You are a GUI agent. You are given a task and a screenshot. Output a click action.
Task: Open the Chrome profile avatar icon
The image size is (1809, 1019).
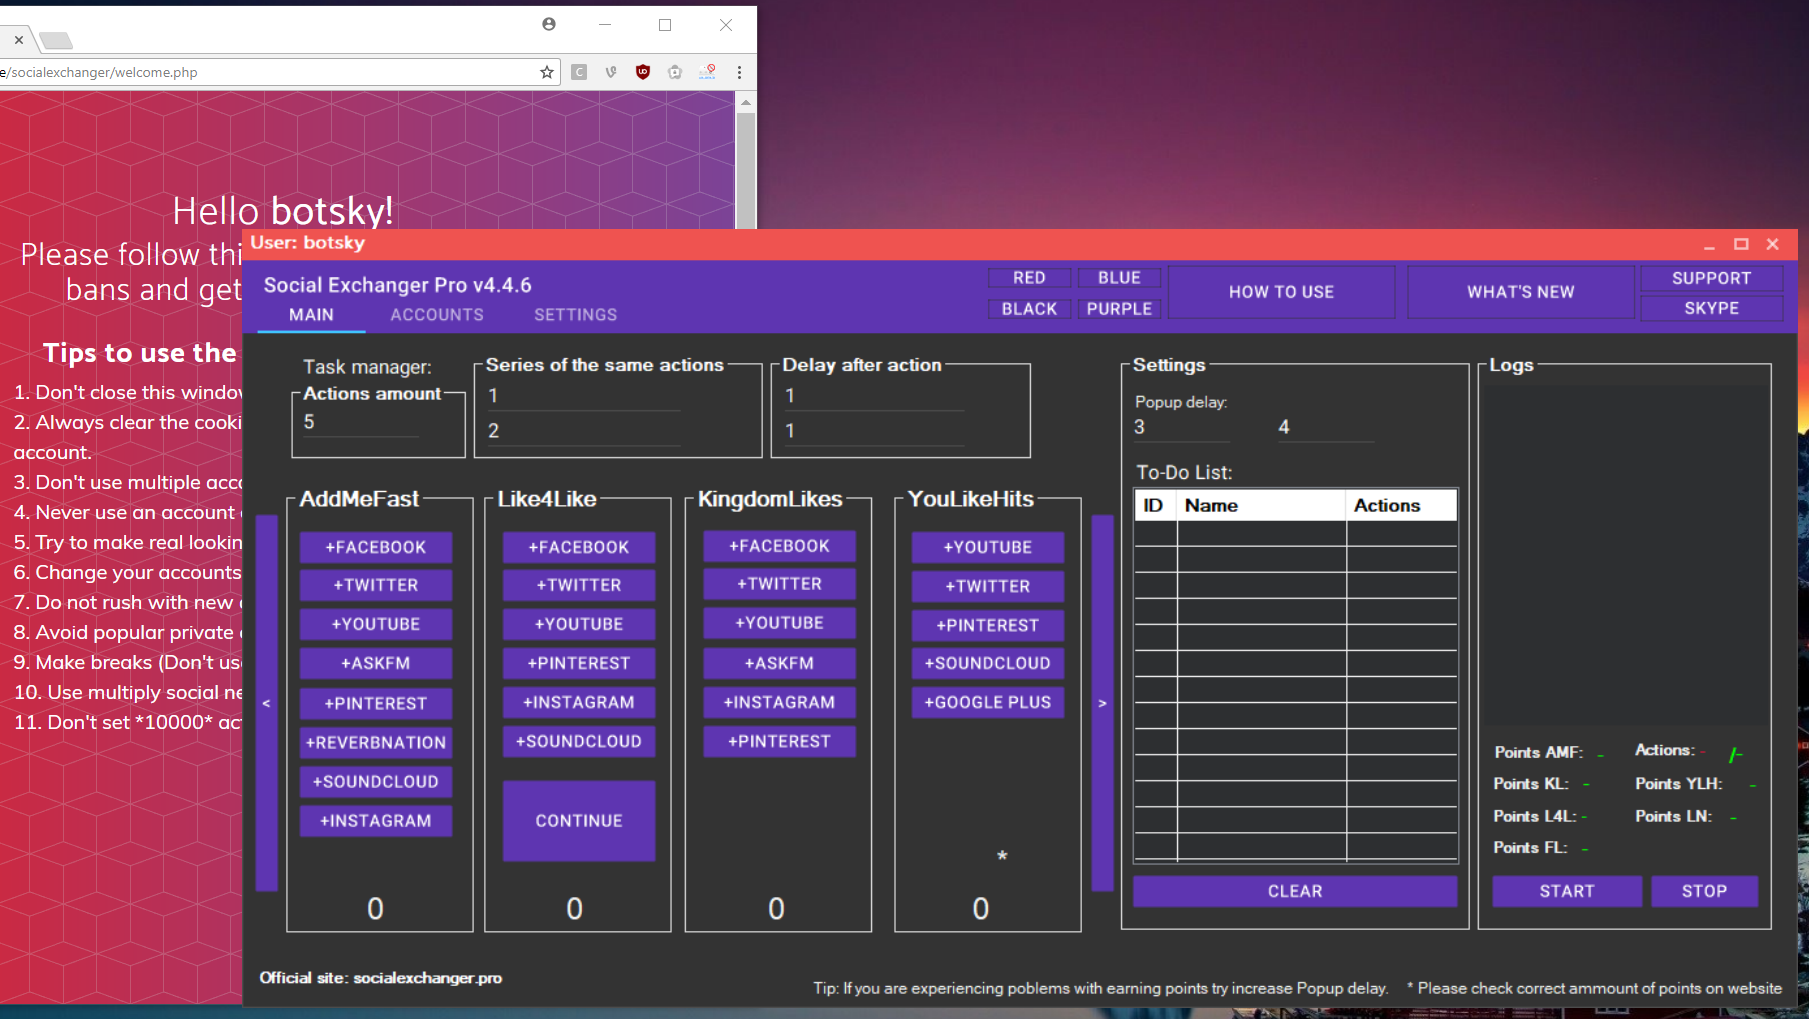(549, 24)
